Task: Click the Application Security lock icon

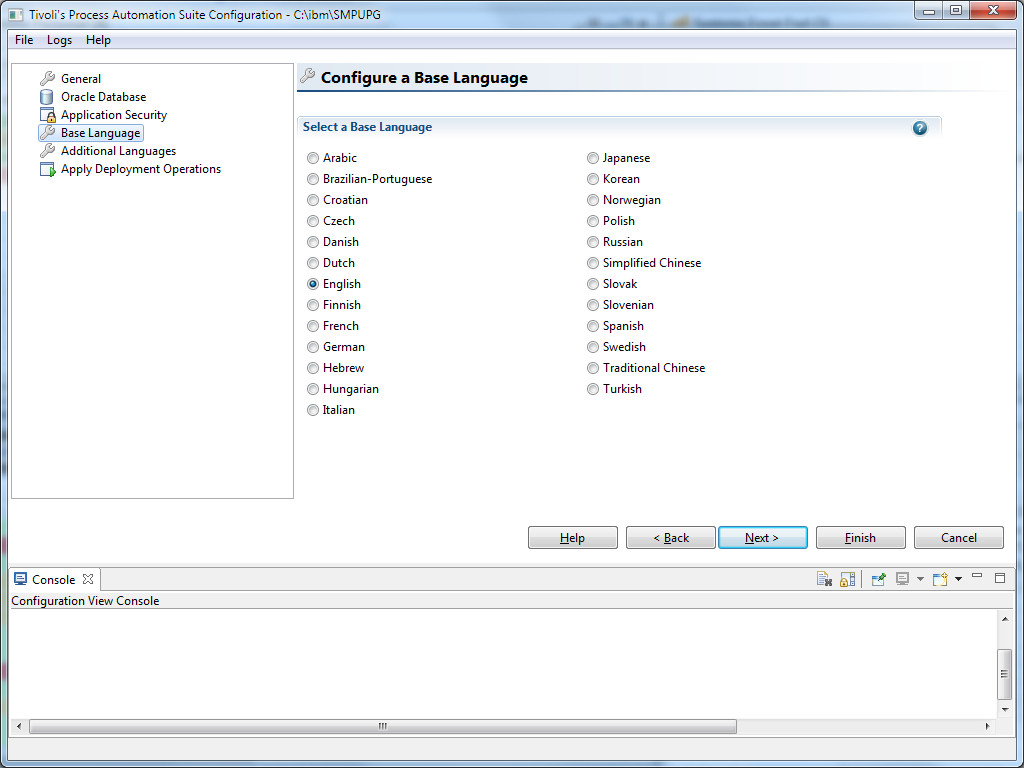Action: [48, 115]
